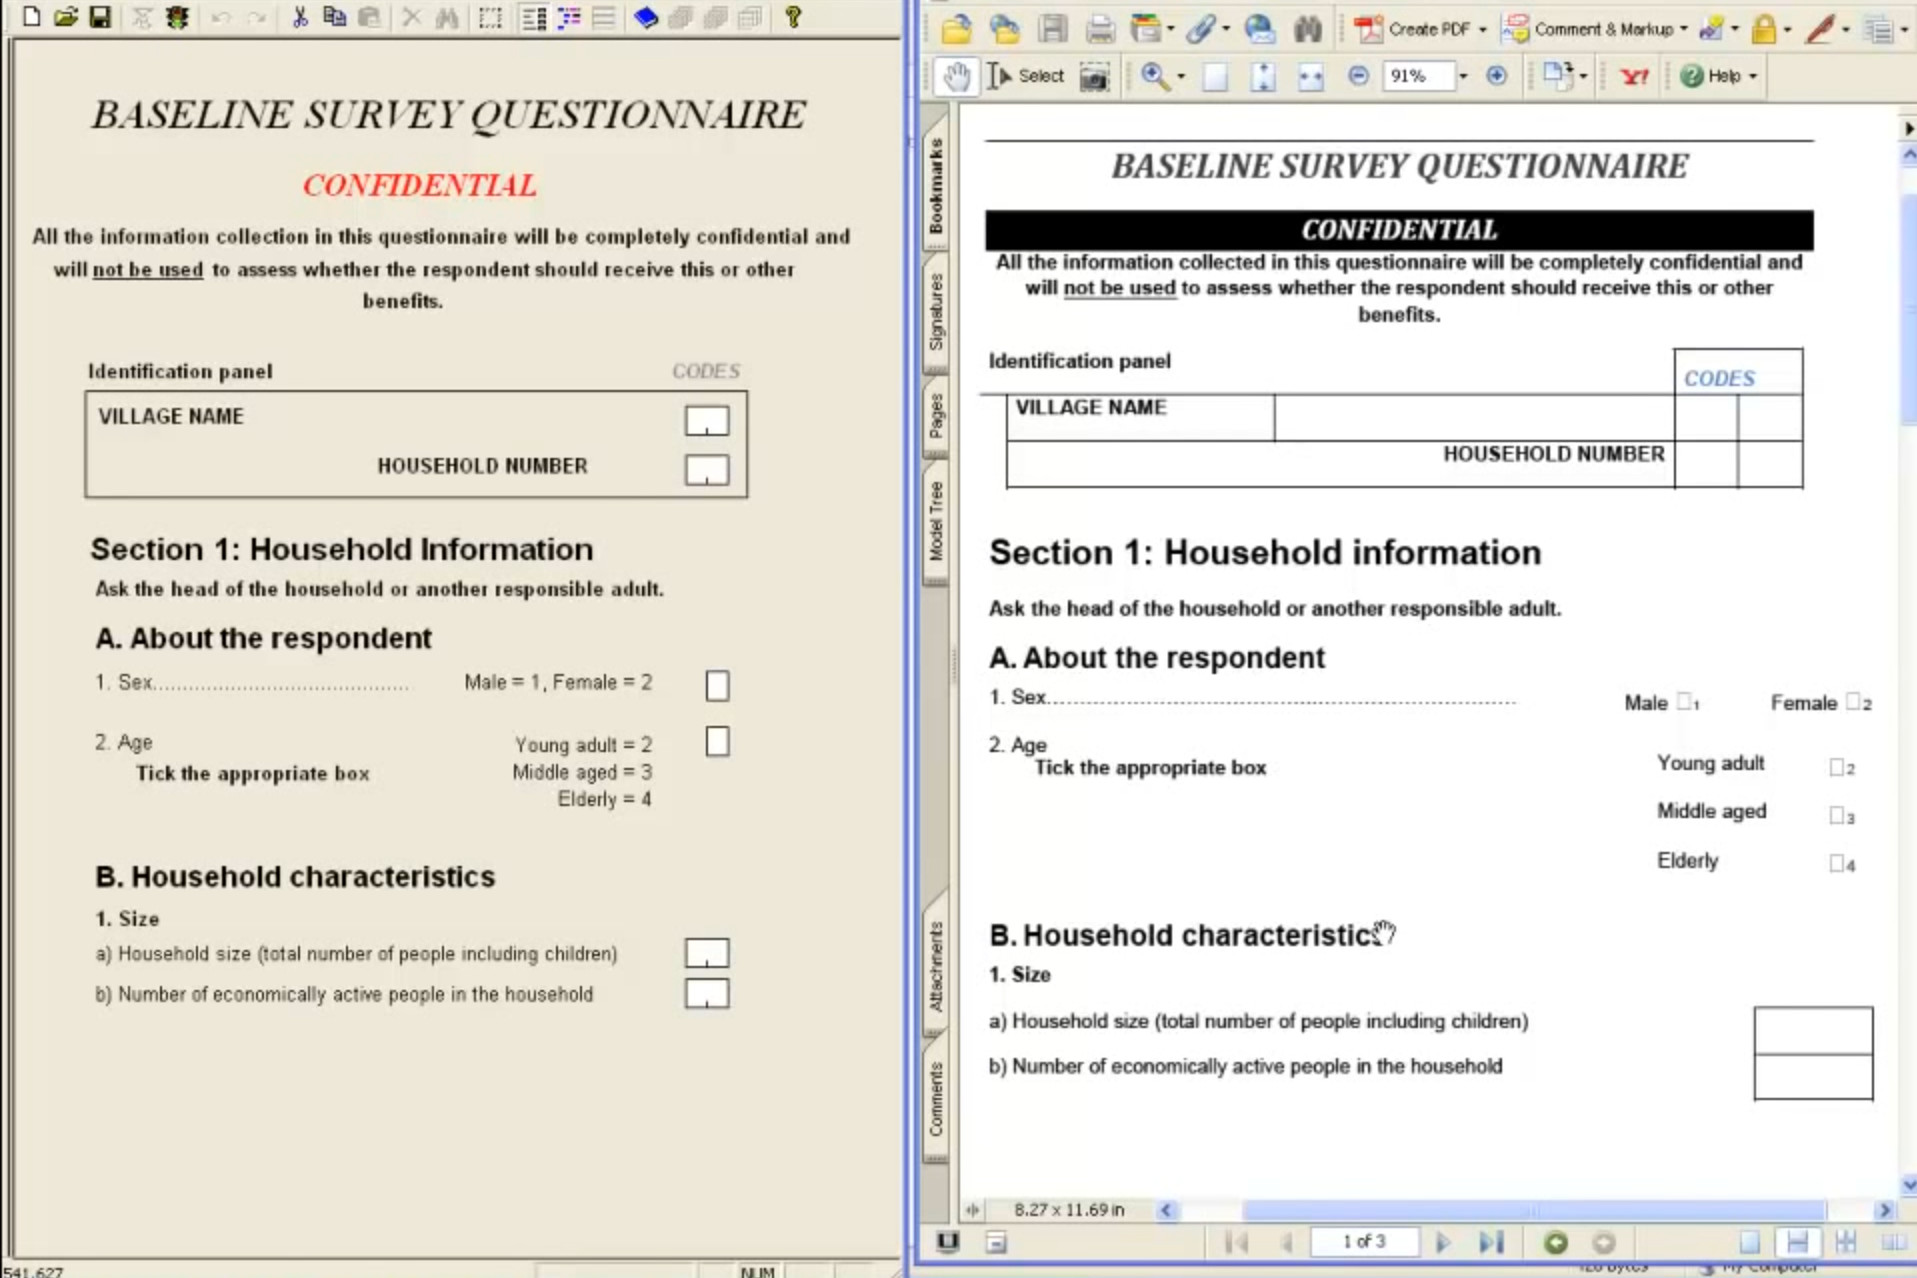Save with left editor floppy disk icon
This screenshot has width=1917, height=1278.
click(100, 16)
